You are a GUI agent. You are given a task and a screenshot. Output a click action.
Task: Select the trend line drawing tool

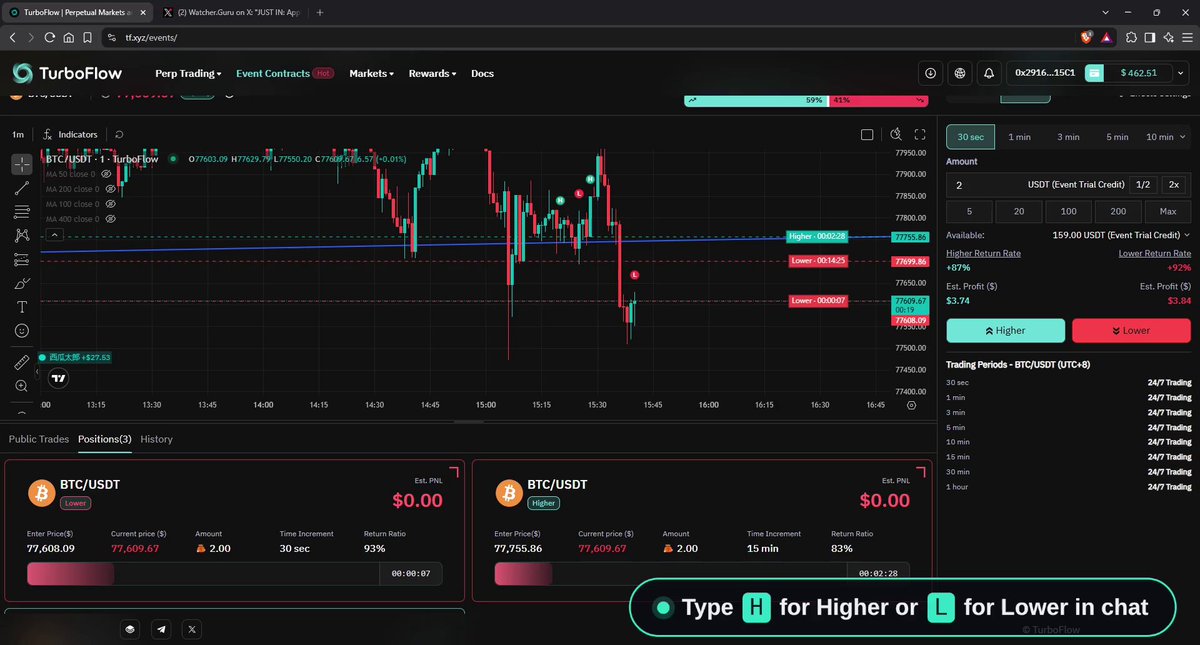(x=22, y=188)
